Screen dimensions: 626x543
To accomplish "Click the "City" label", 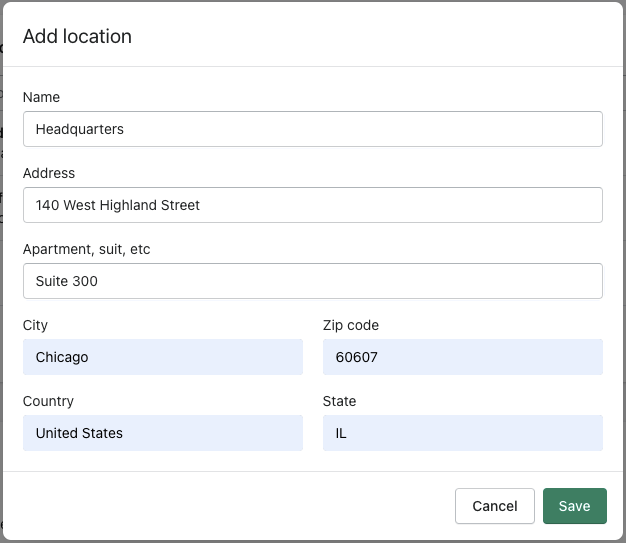I will tap(35, 325).
